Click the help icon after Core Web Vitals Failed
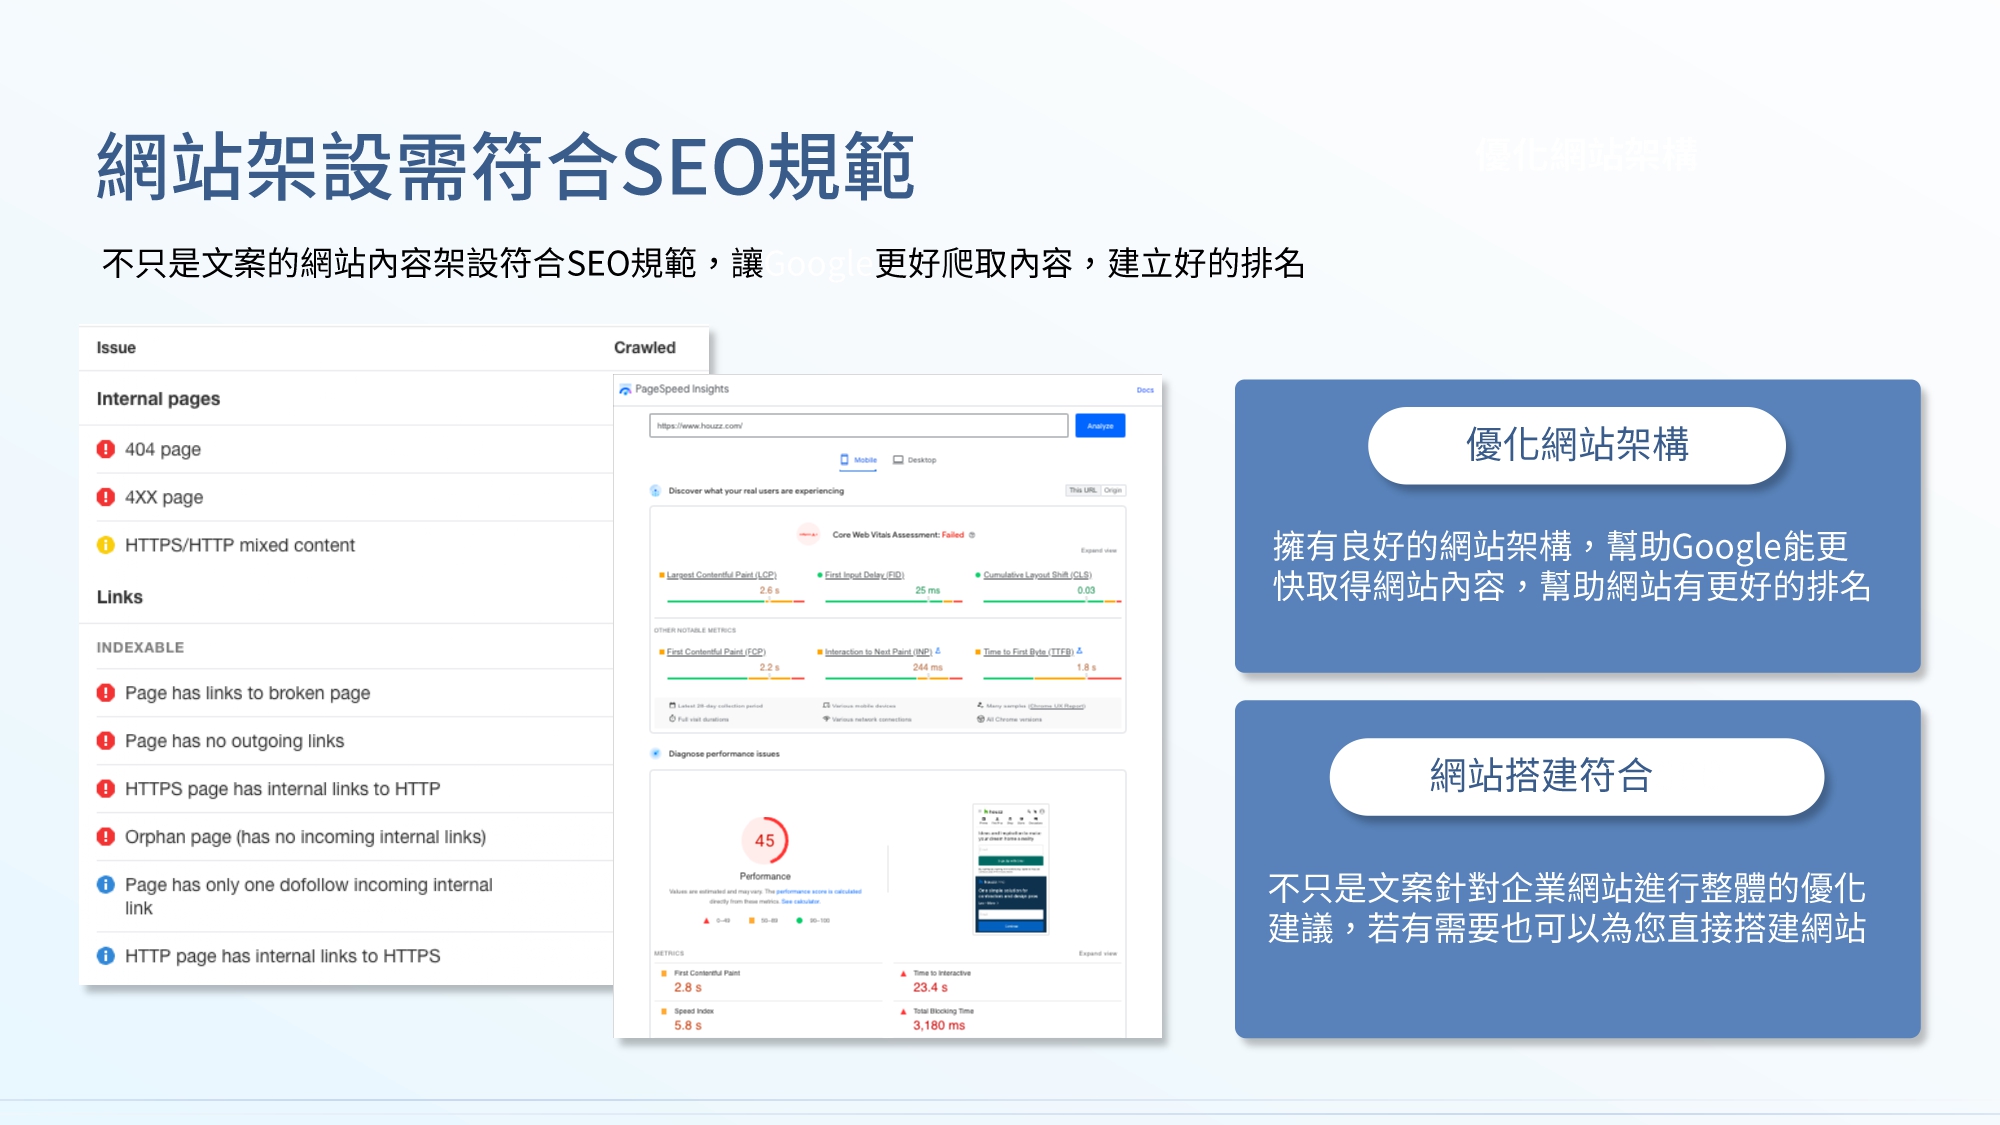Screen dimensions: 2000x1125 972,535
